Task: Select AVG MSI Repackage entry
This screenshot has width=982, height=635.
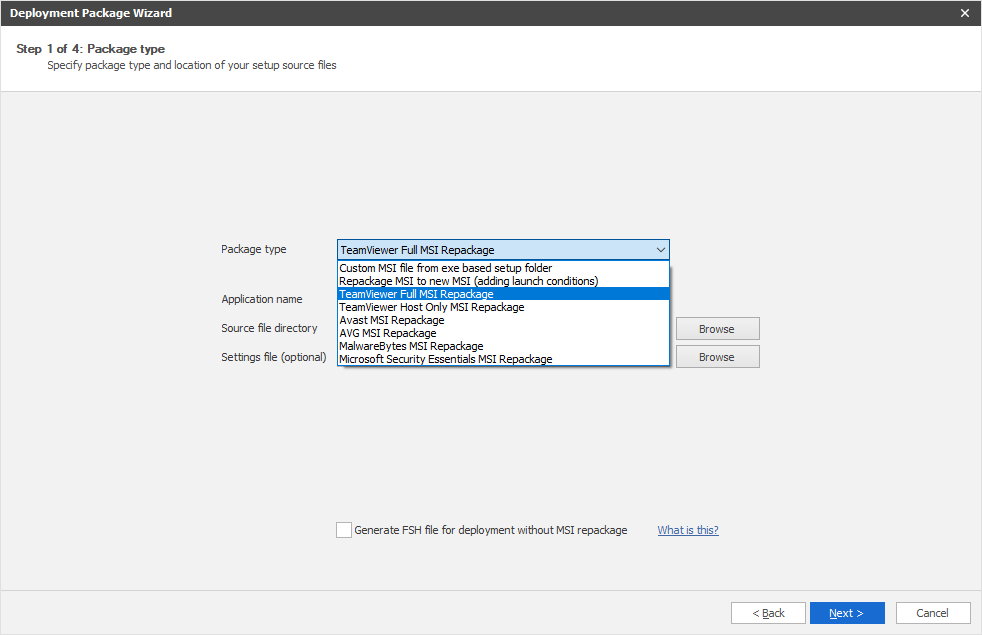Action: coord(503,333)
